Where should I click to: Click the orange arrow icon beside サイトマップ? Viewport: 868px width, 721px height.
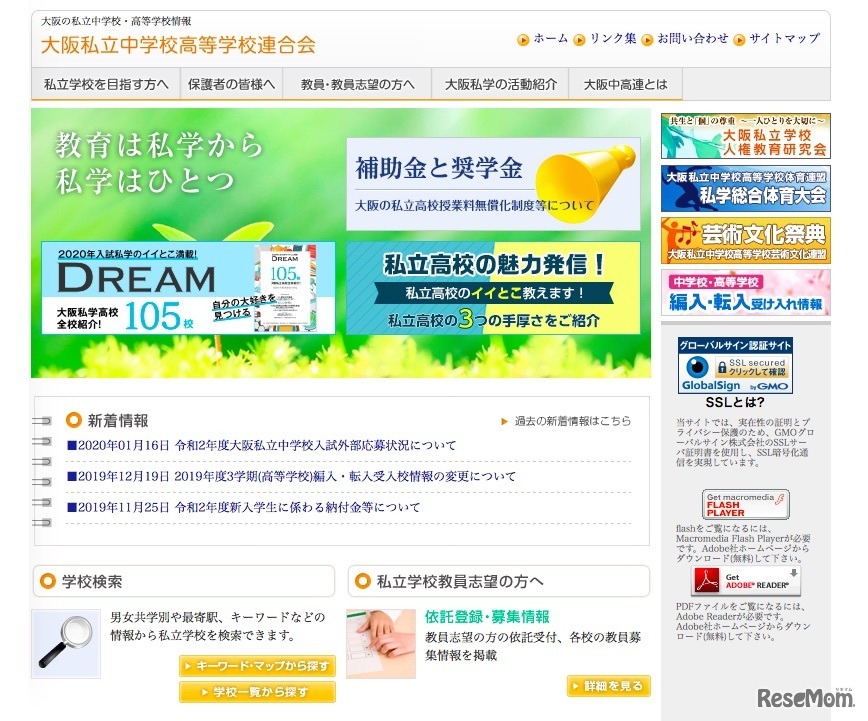(x=739, y=40)
